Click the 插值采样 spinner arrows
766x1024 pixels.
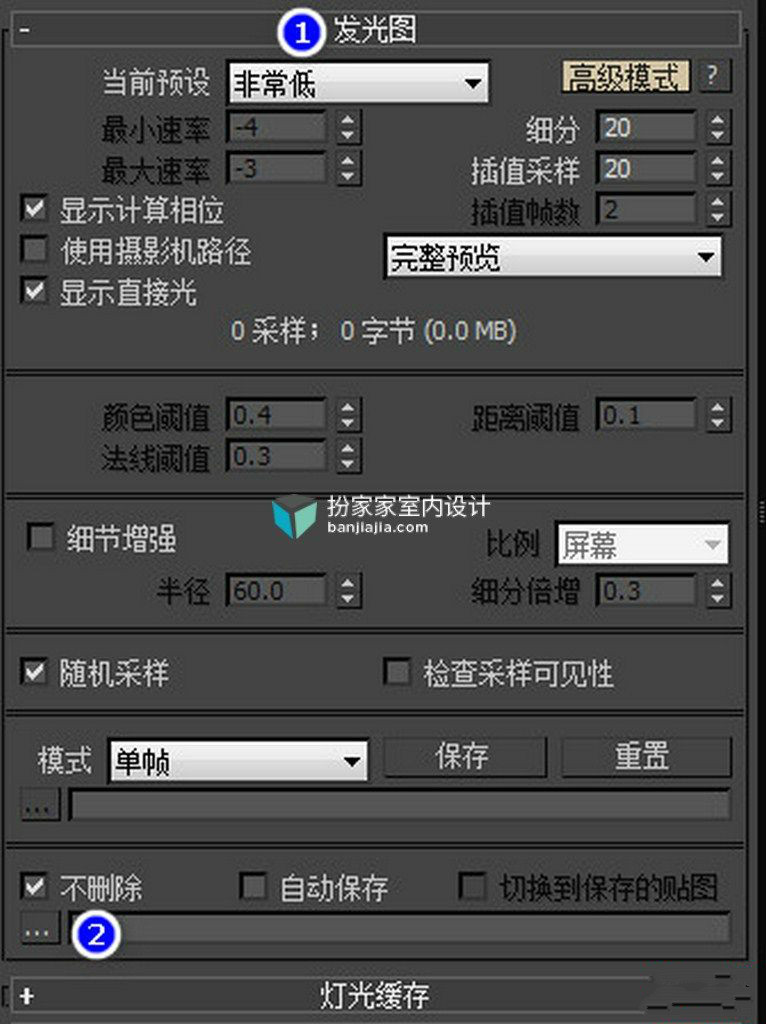tap(718, 168)
